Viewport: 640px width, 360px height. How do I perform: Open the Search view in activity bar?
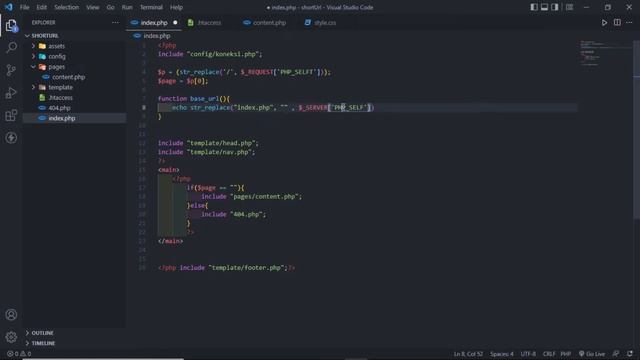[11, 47]
